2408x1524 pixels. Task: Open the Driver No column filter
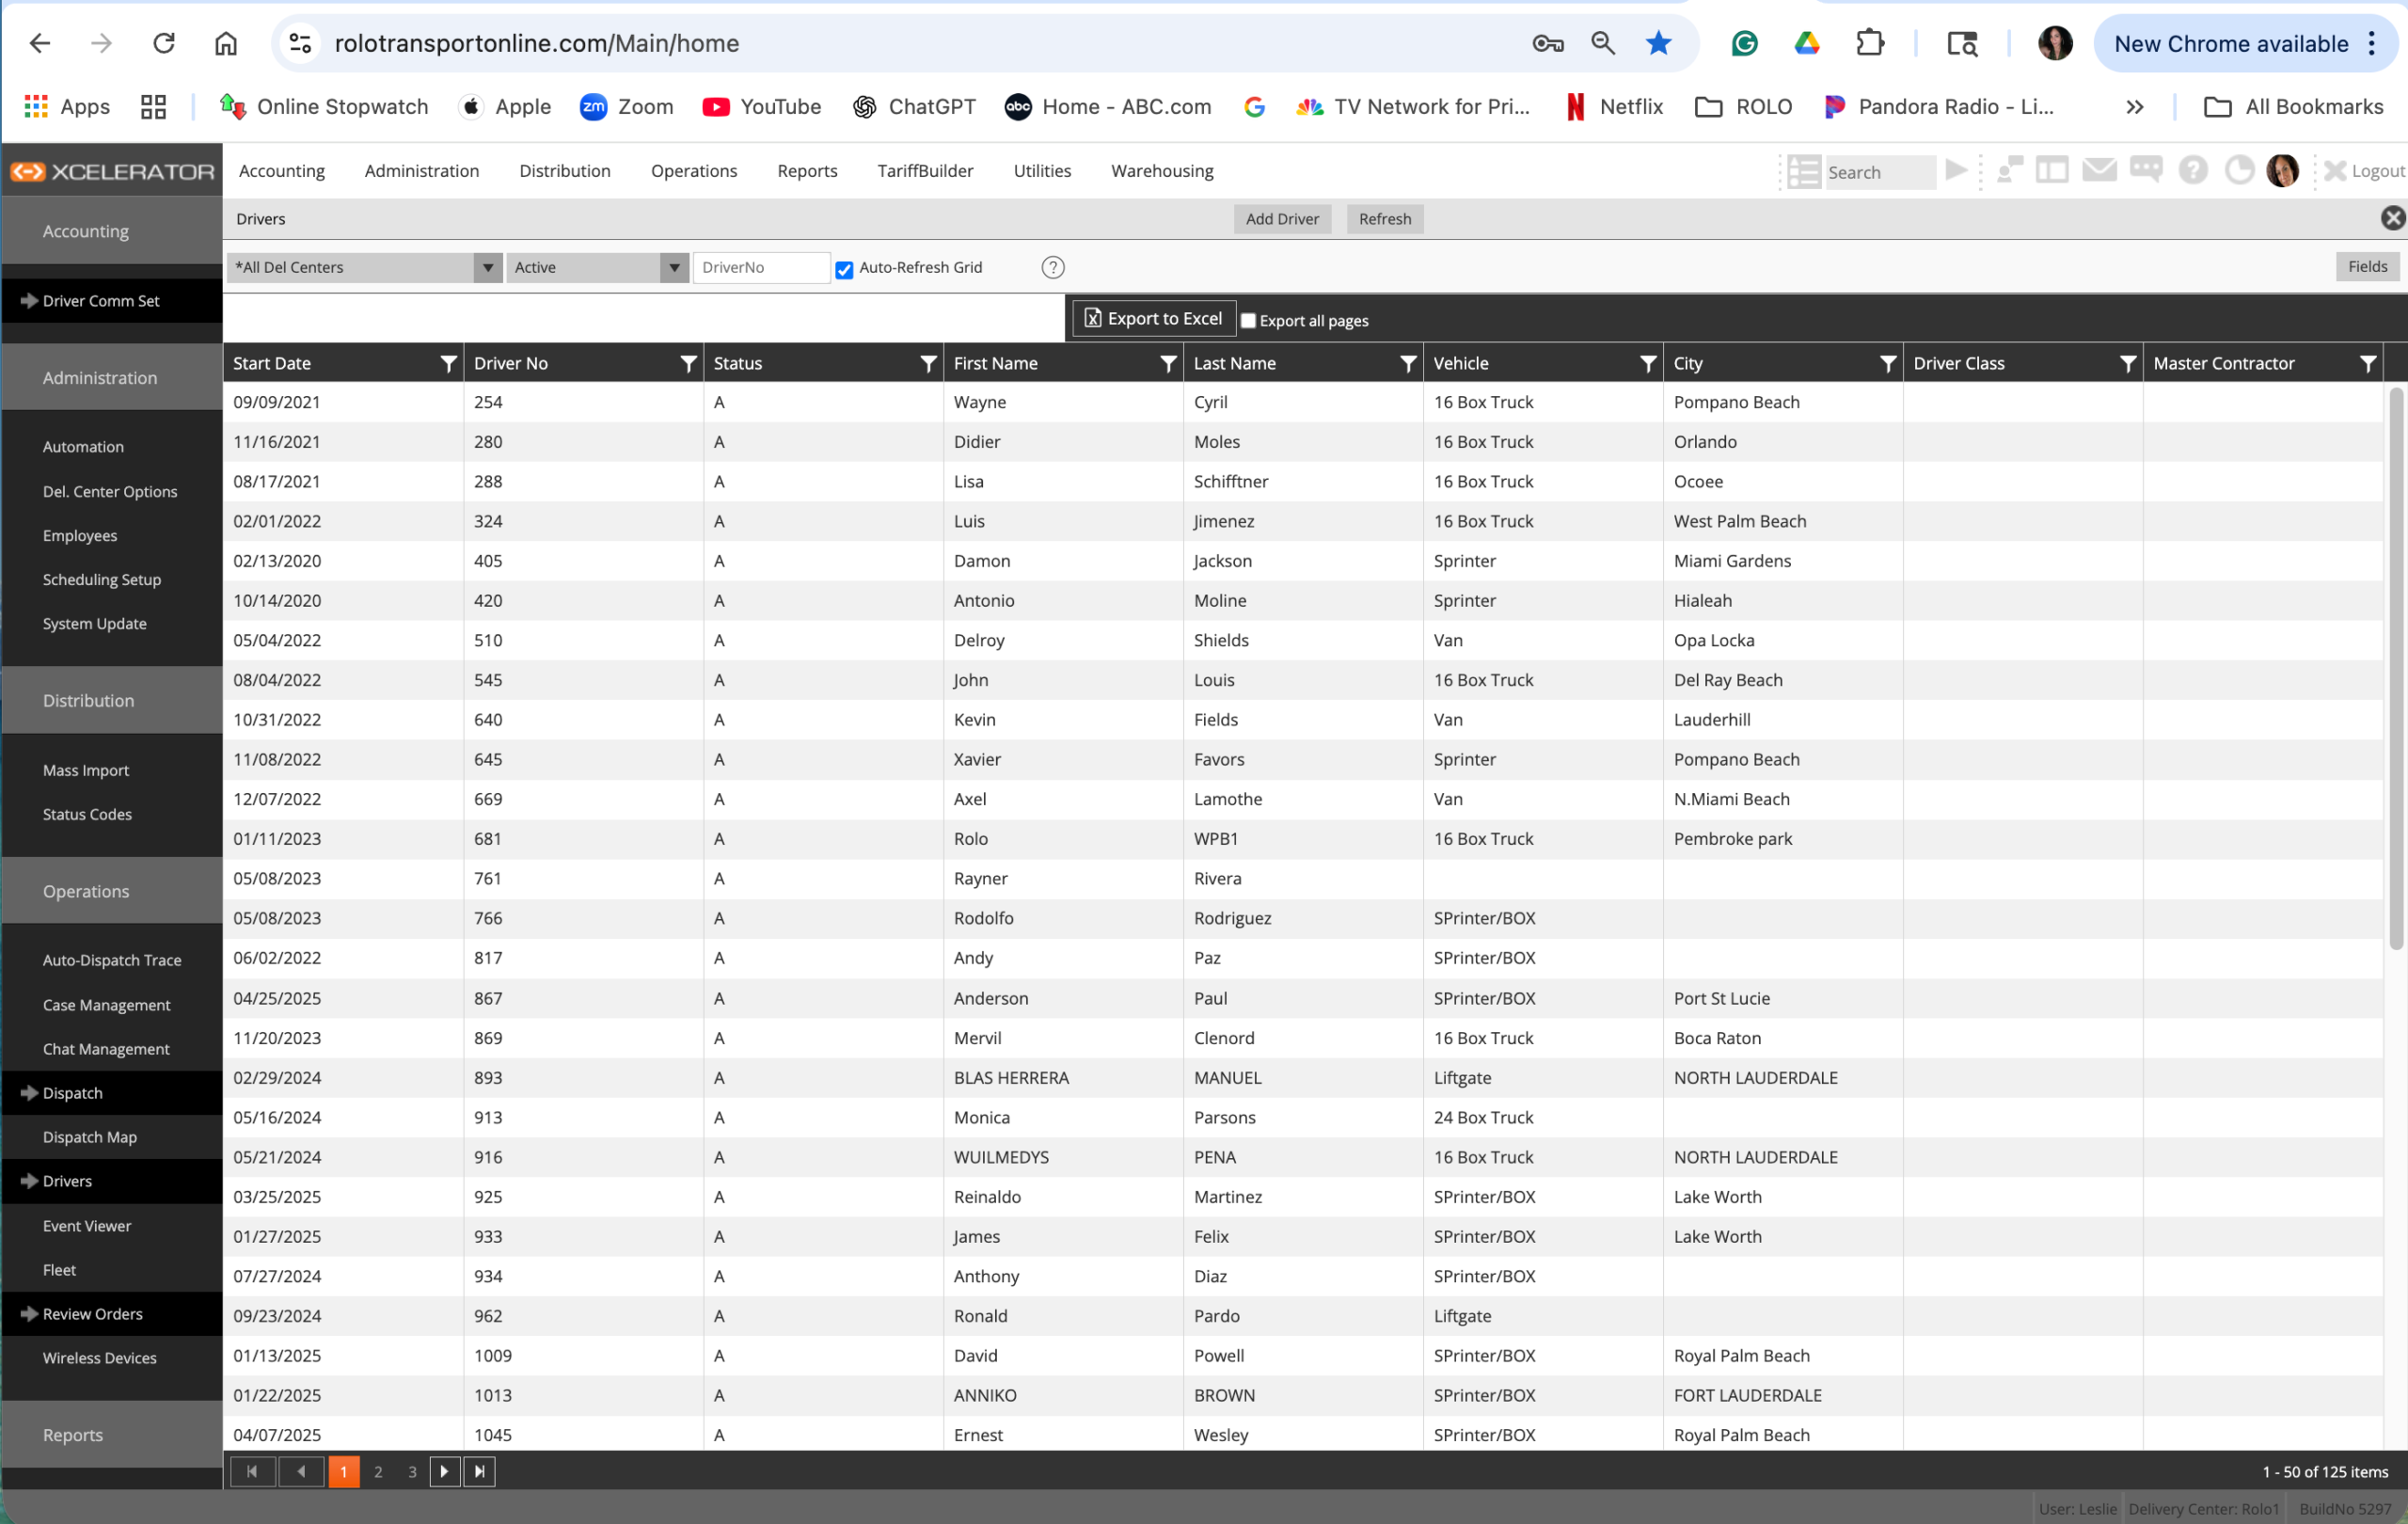(x=688, y=363)
